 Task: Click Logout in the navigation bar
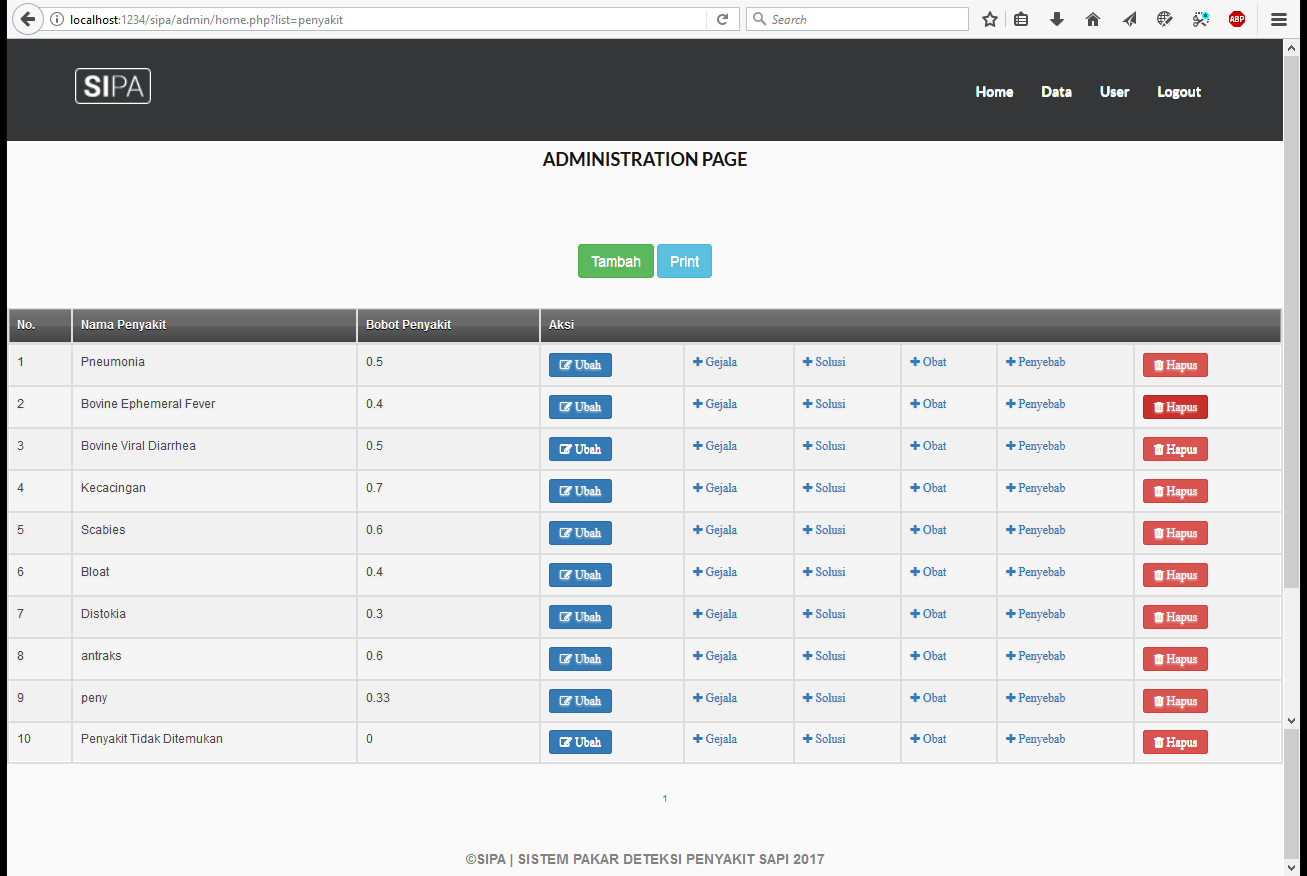[x=1179, y=92]
